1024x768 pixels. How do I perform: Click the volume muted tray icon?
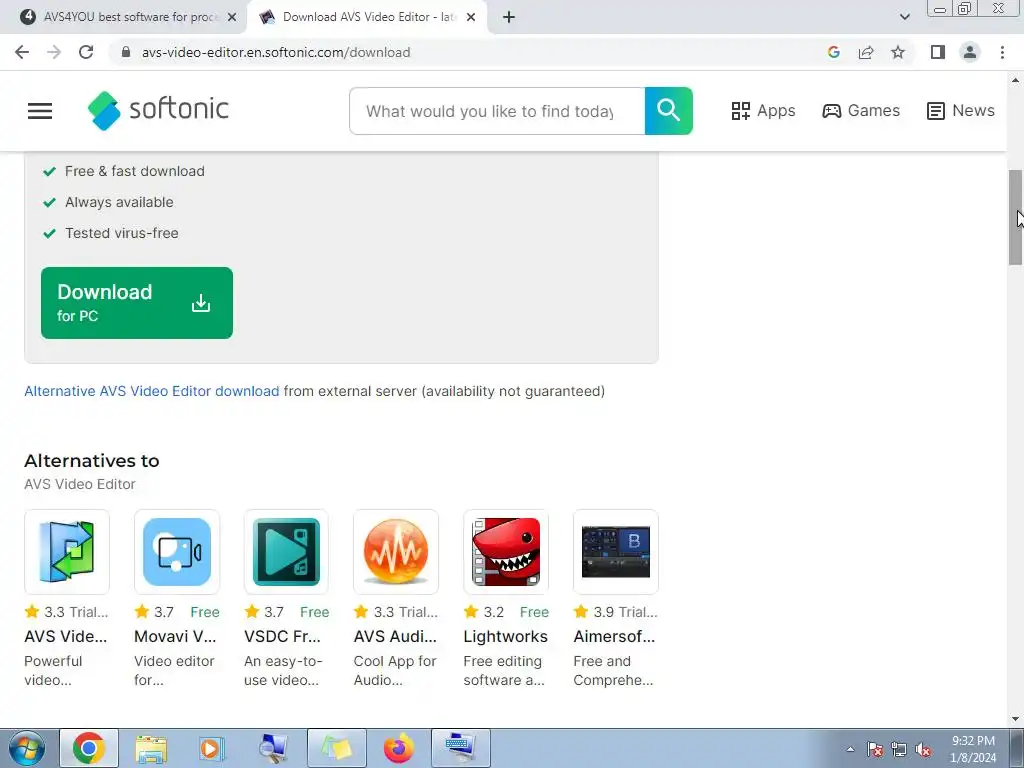[923, 750]
